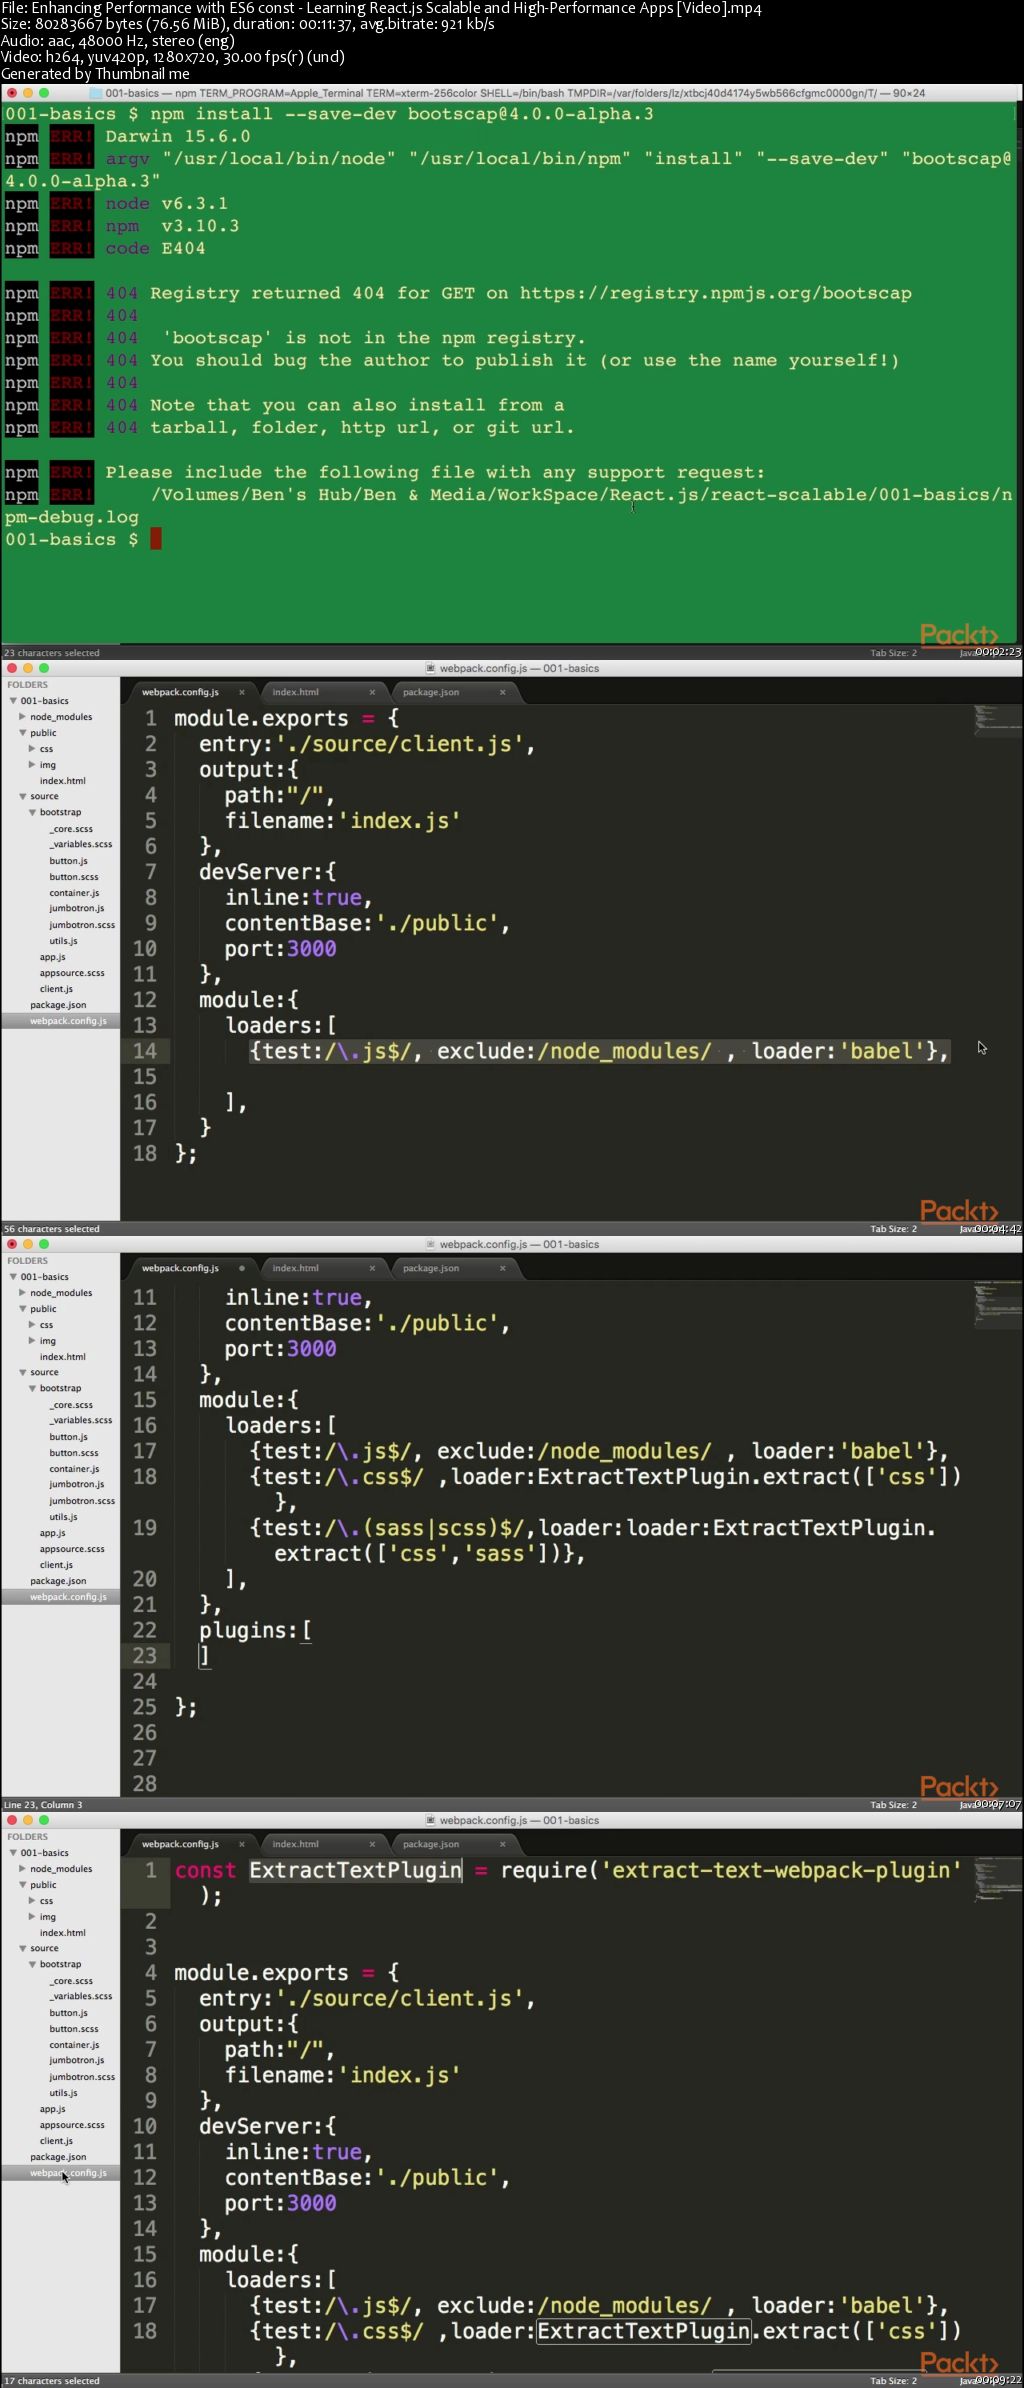
Task: Switch to package.json tab in 00:04:42 frame
Action: pos(431,692)
